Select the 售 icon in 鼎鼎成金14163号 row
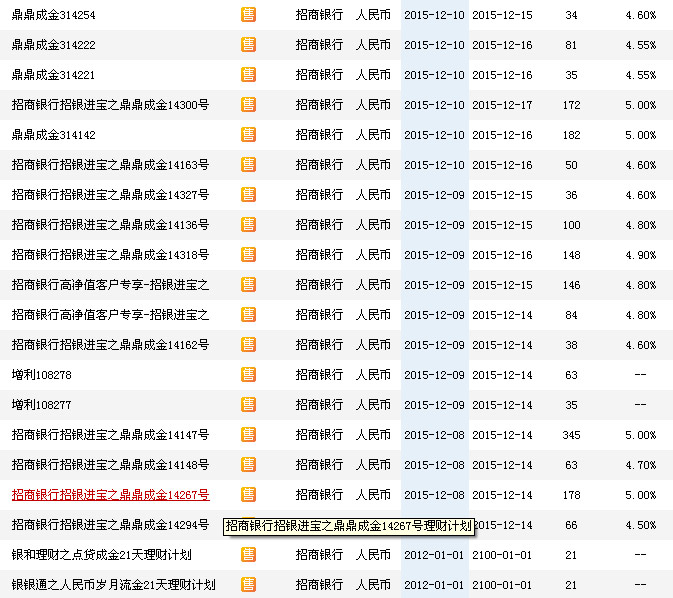The image size is (673, 598). coord(248,165)
